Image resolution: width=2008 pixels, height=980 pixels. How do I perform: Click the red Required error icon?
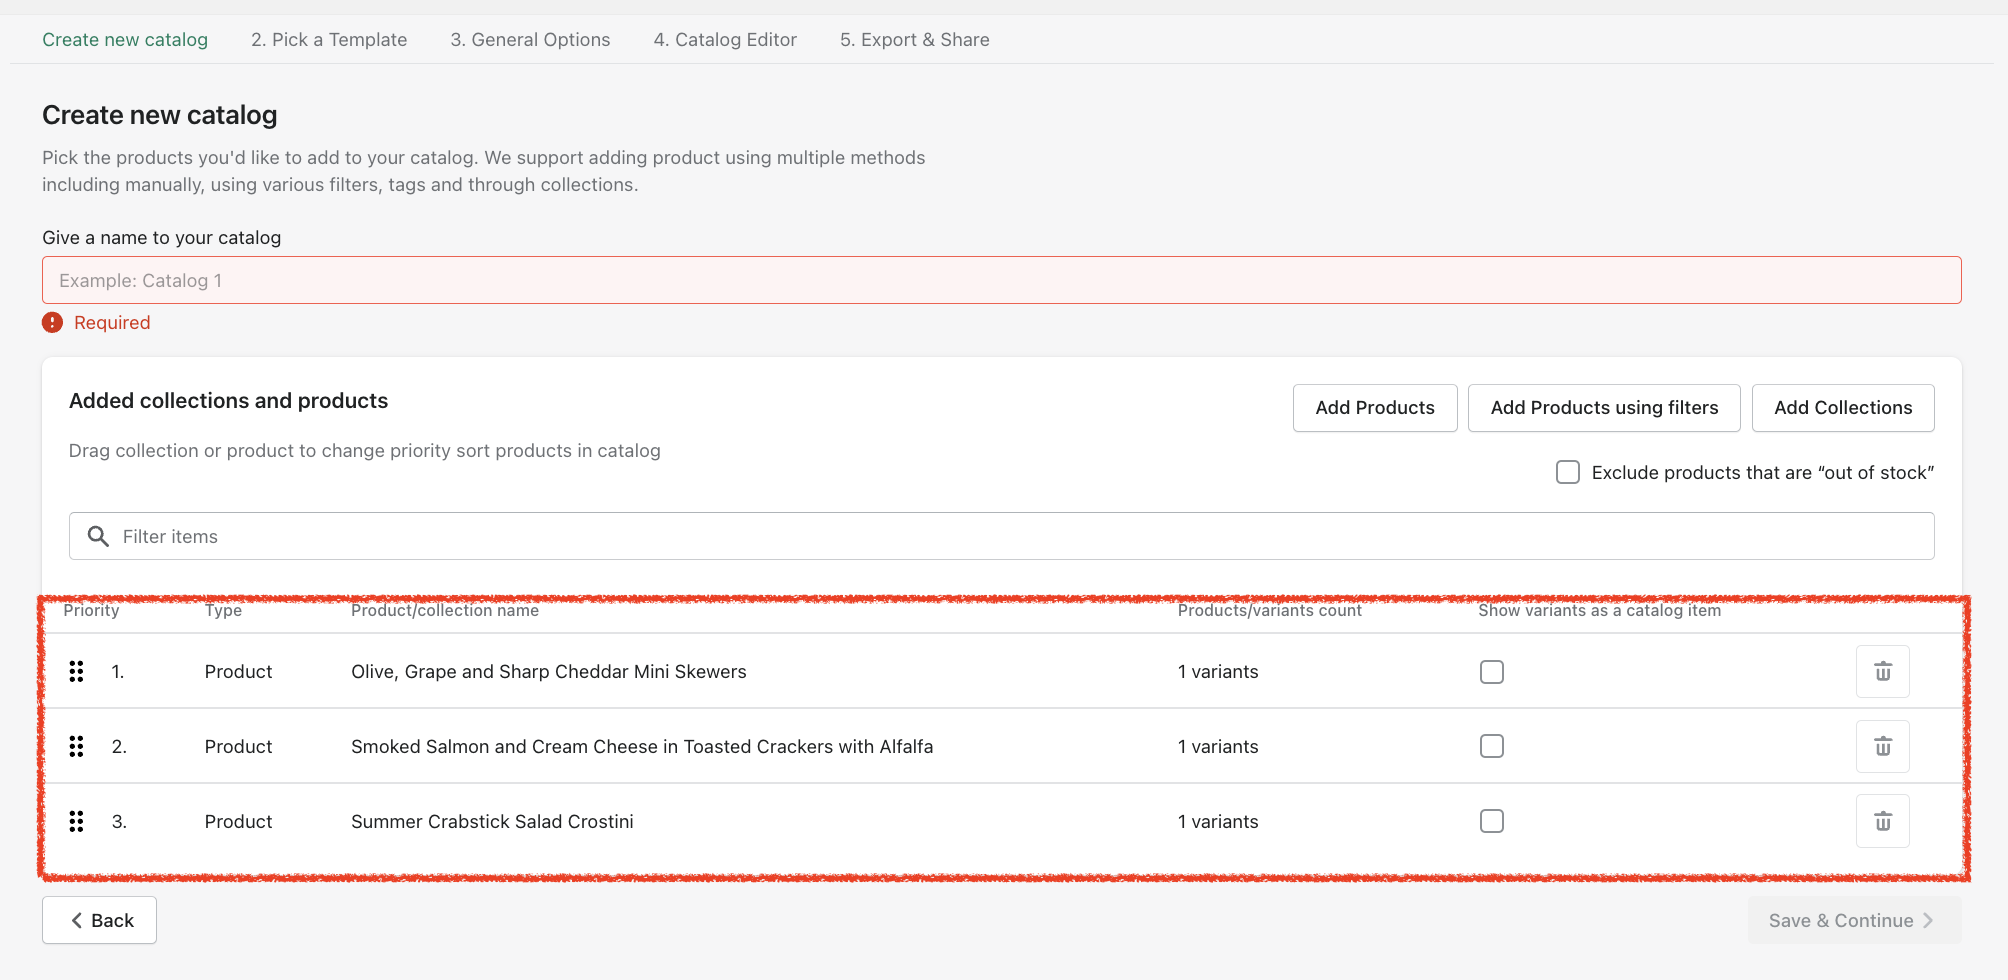[x=53, y=323]
